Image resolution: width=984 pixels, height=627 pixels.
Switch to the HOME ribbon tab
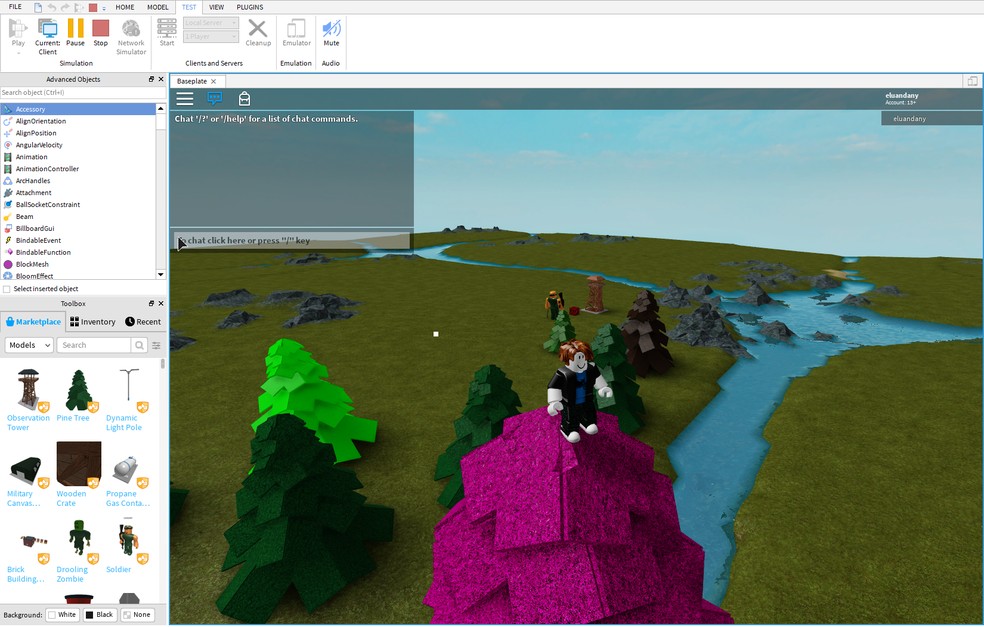click(125, 7)
